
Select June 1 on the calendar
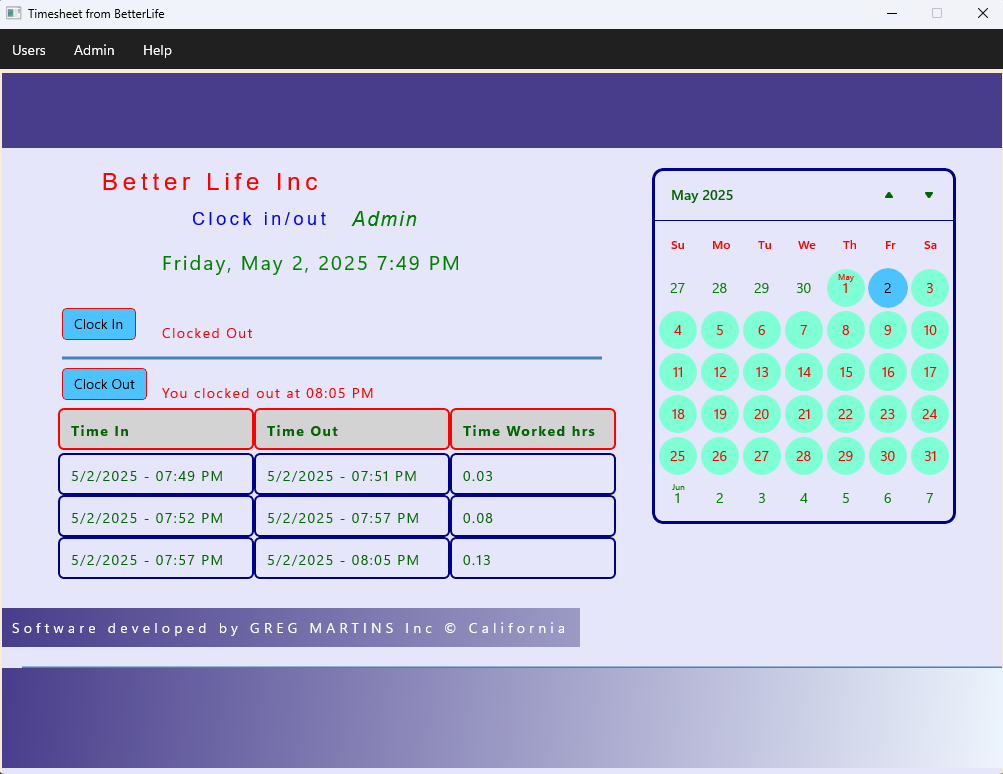pyautogui.click(x=677, y=497)
